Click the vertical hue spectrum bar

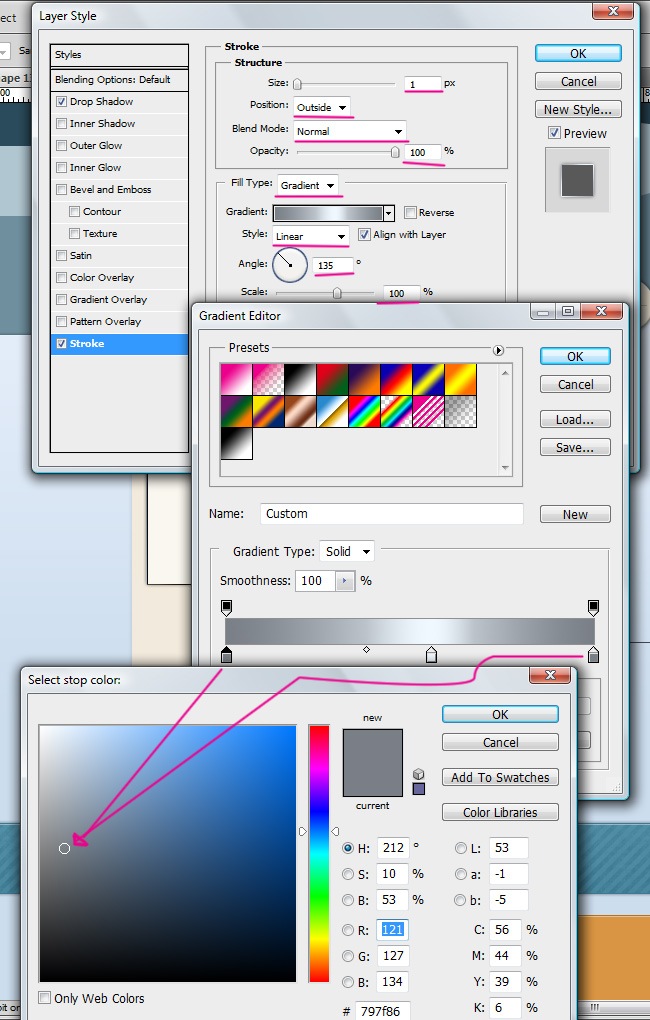click(319, 853)
